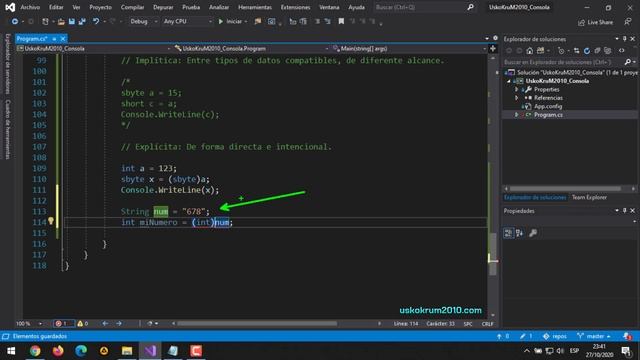Click the new project toolbar icon
The height and width of the screenshot is (360, 640).
(x=45, y=21)
